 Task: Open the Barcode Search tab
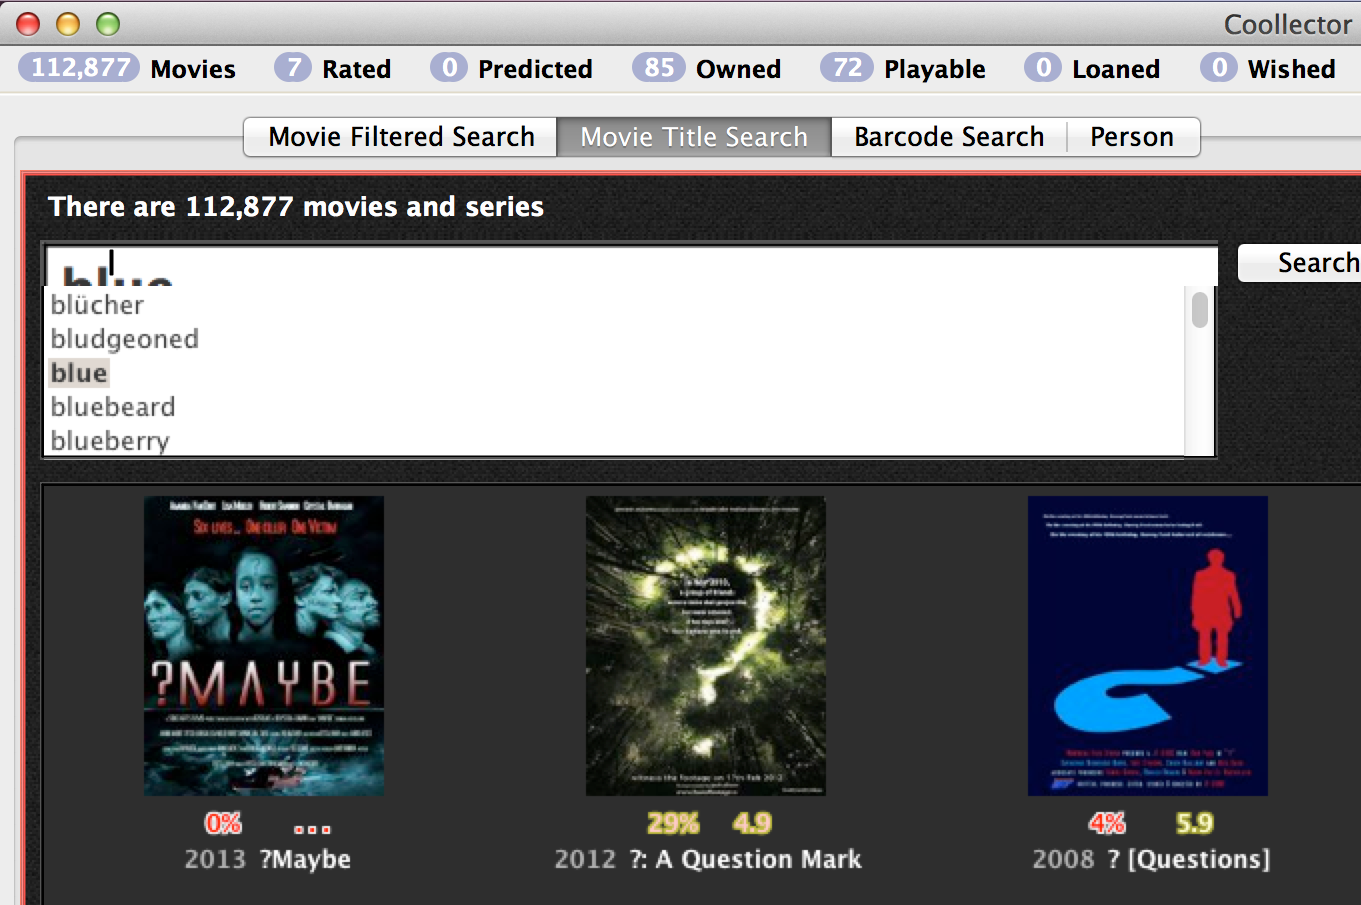(x=949, y=137)
